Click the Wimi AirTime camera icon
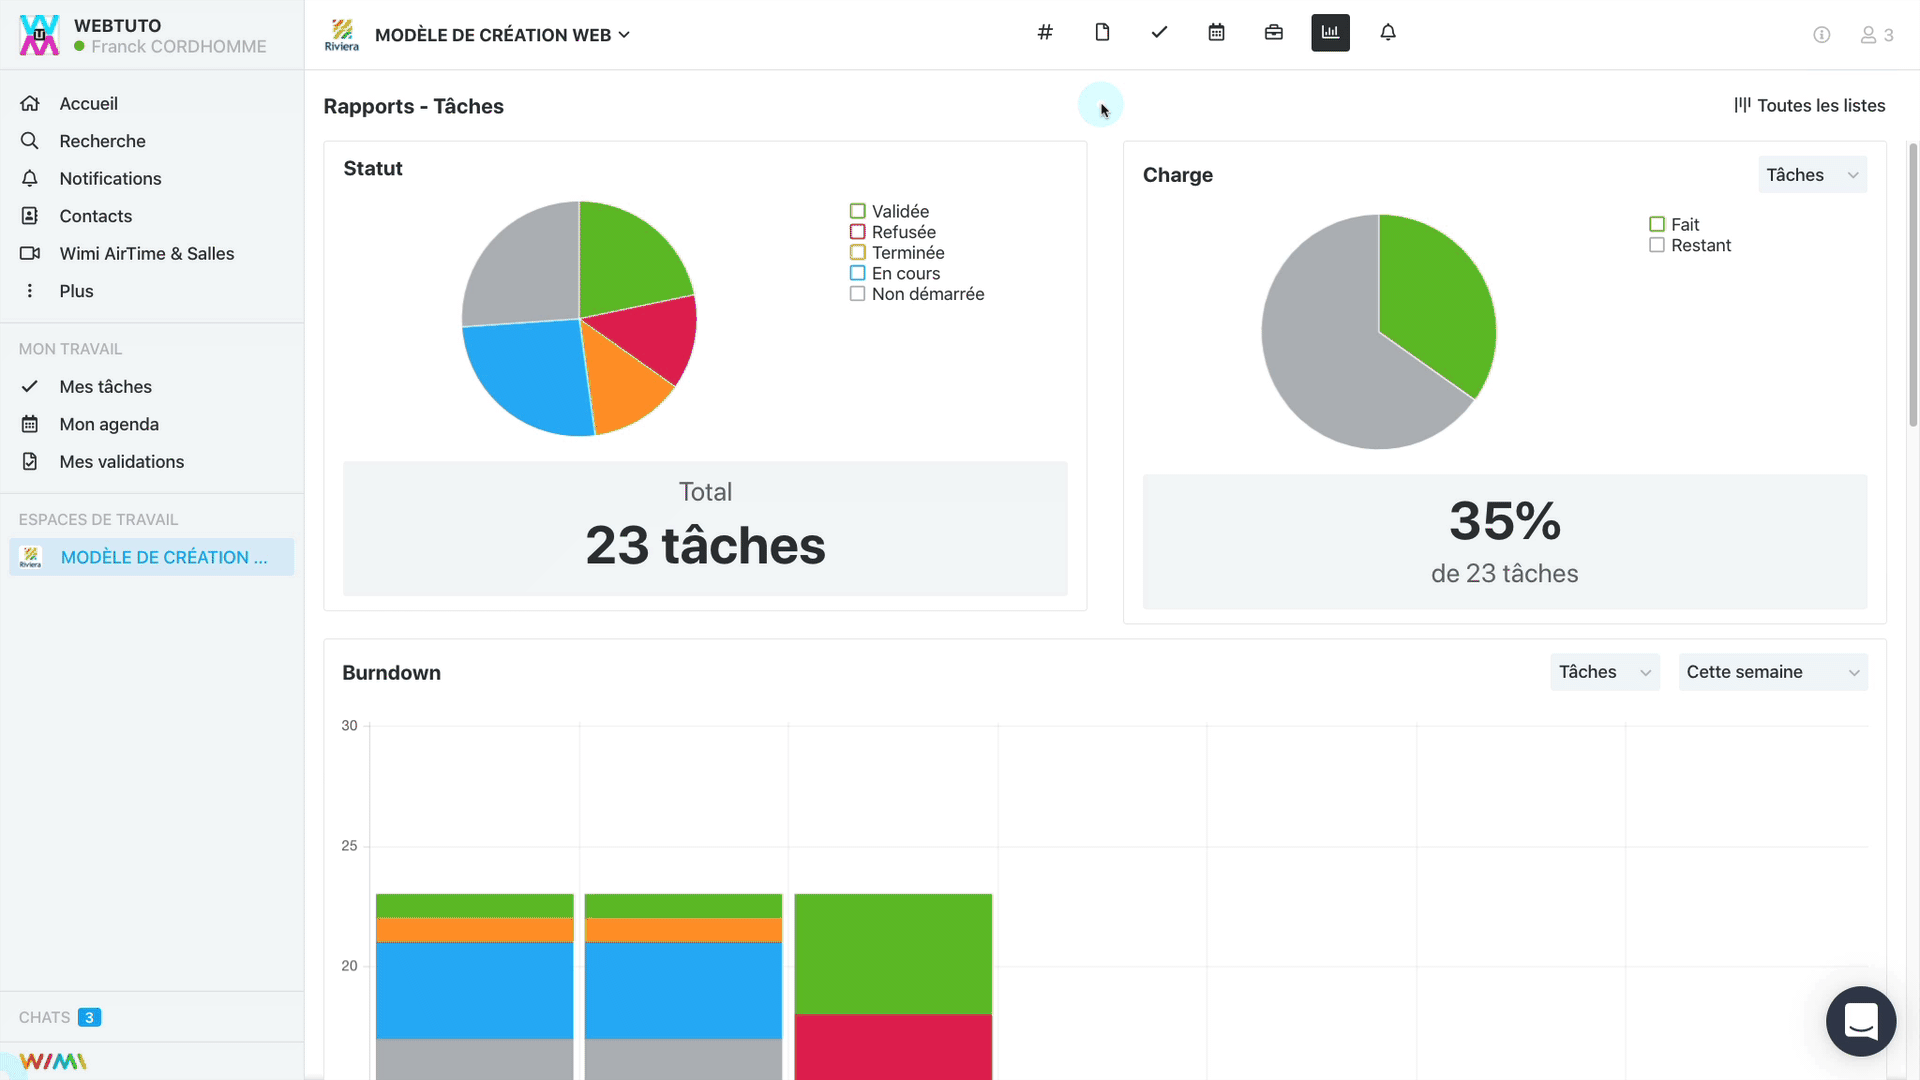The height and width of the screenshot is (1080, 1920). (x=30, y=253)
